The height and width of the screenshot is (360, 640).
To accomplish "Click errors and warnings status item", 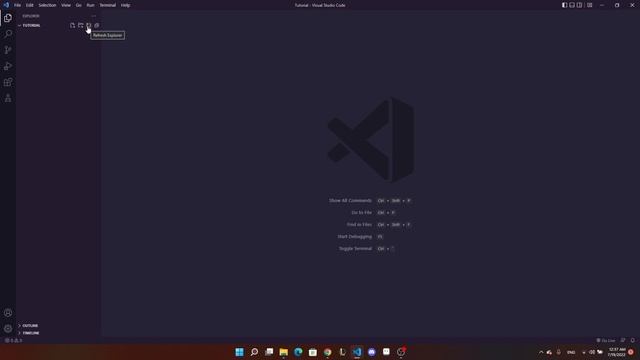I will (13, 340).
